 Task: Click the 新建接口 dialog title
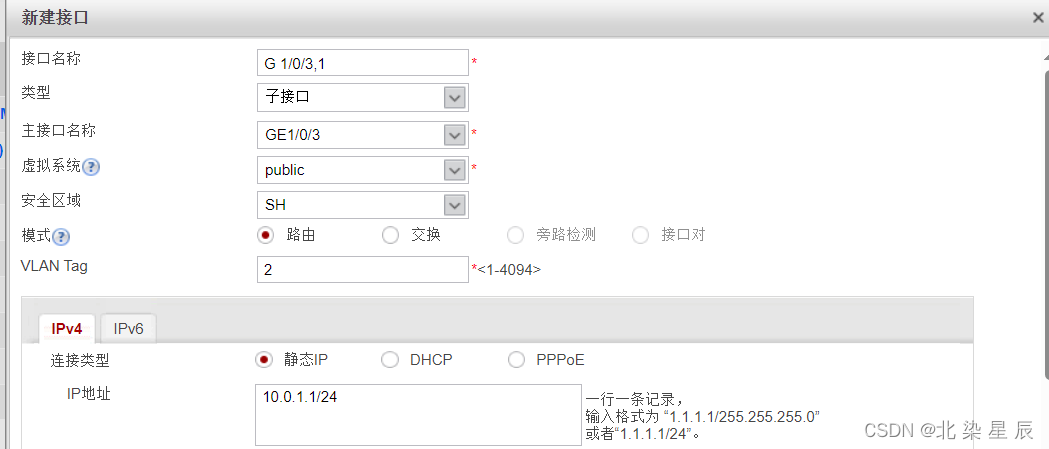tap(55, 18)
